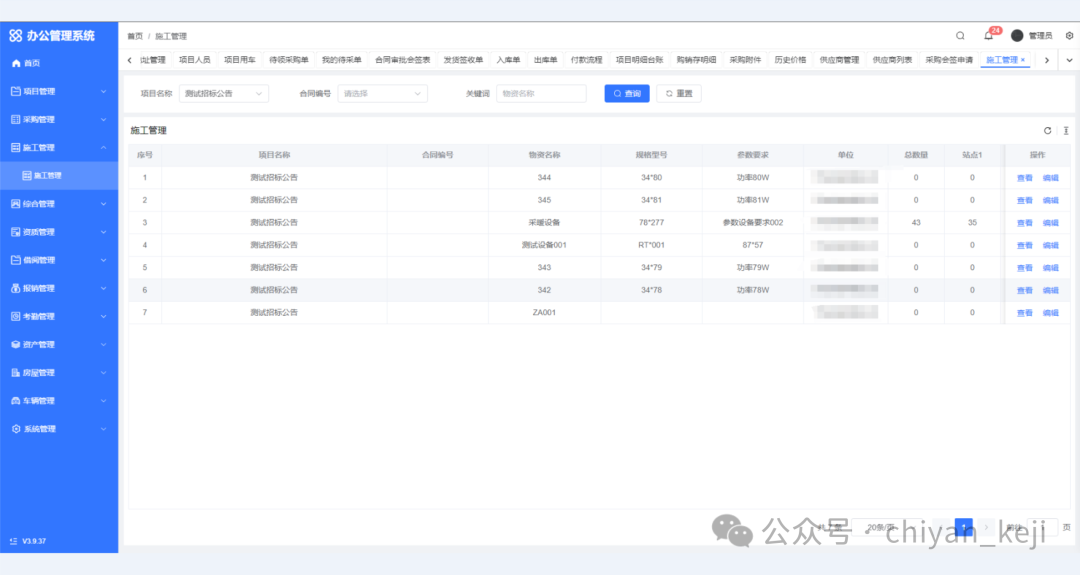Expand 车辆管理 menu in sidebar

click(59, 401)
